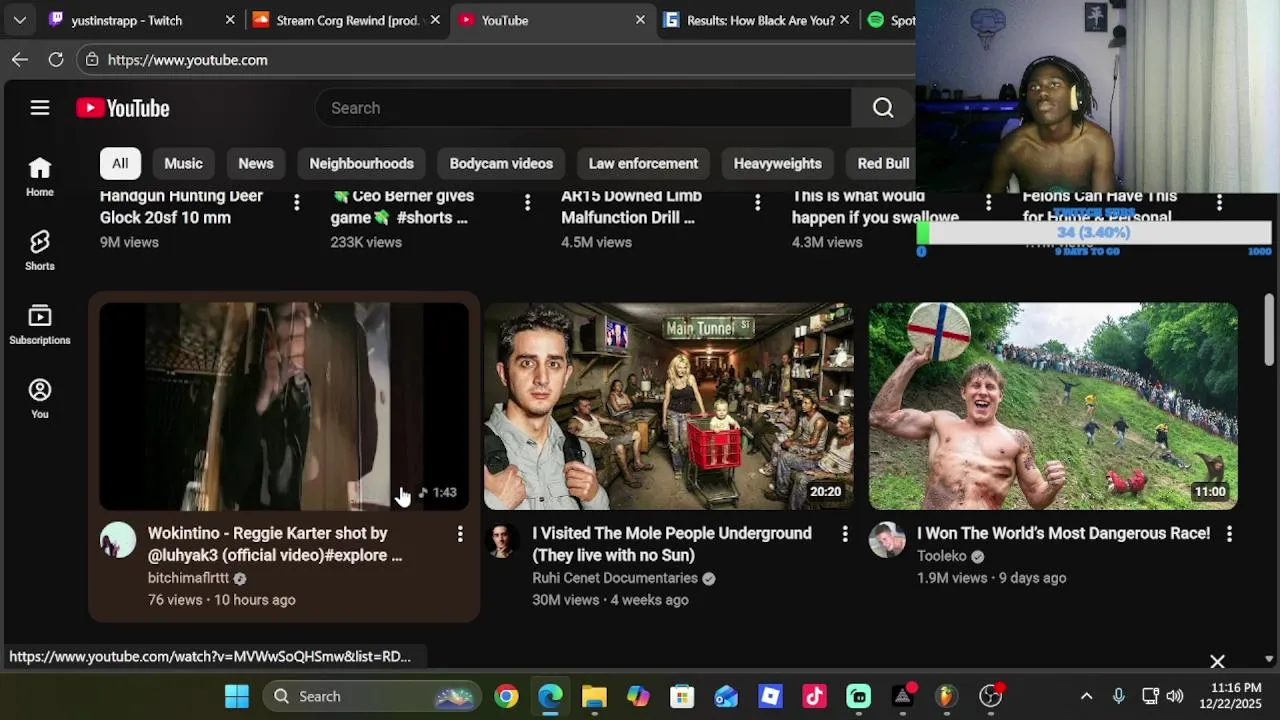Screen dimensions: 1280x720
Task: Open the Windows Start menu
Action: [237, 696]
